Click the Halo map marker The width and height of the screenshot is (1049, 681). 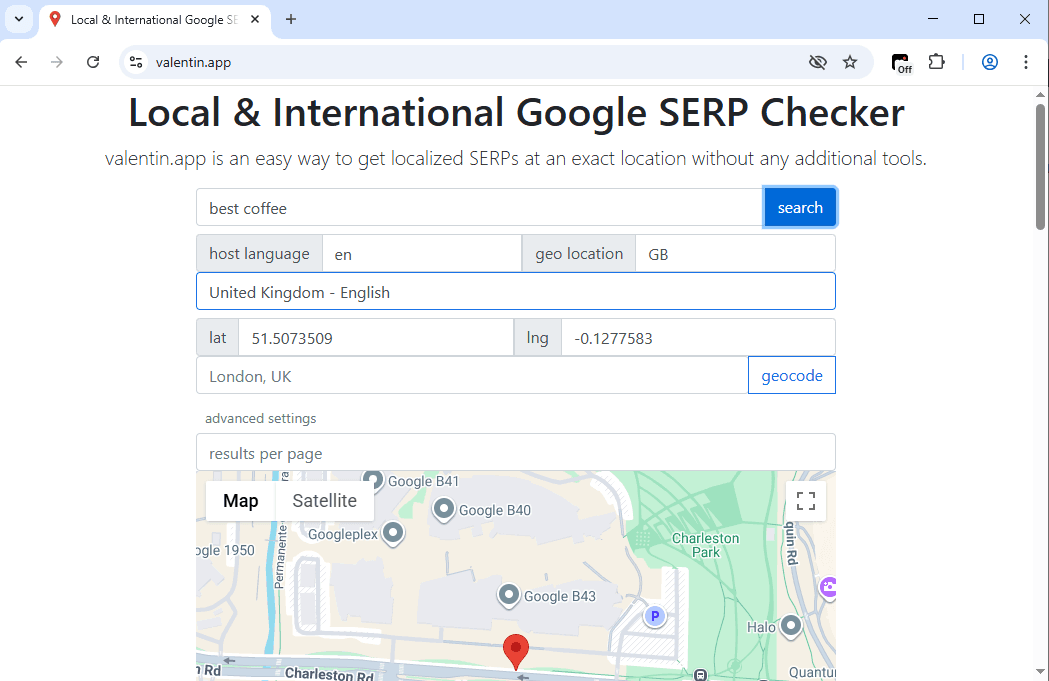tap(791, 626)
